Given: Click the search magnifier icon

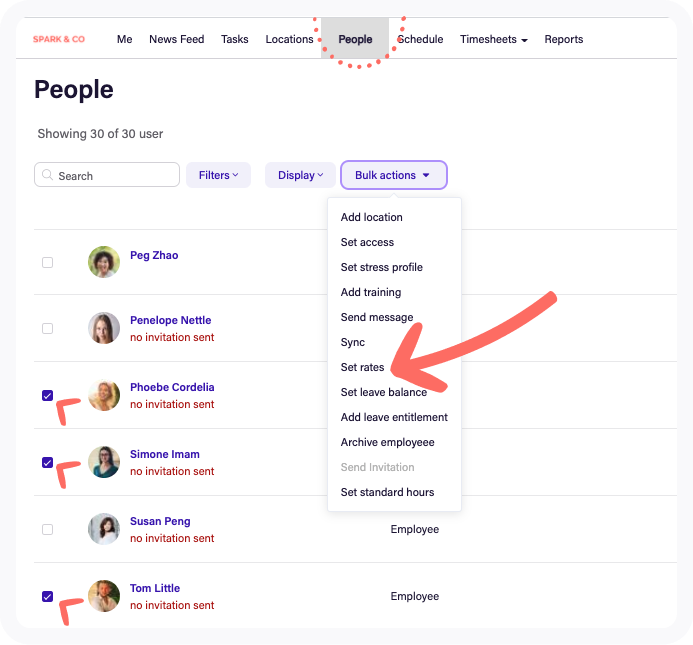Looking at the screenshot, I should [47, 175].
